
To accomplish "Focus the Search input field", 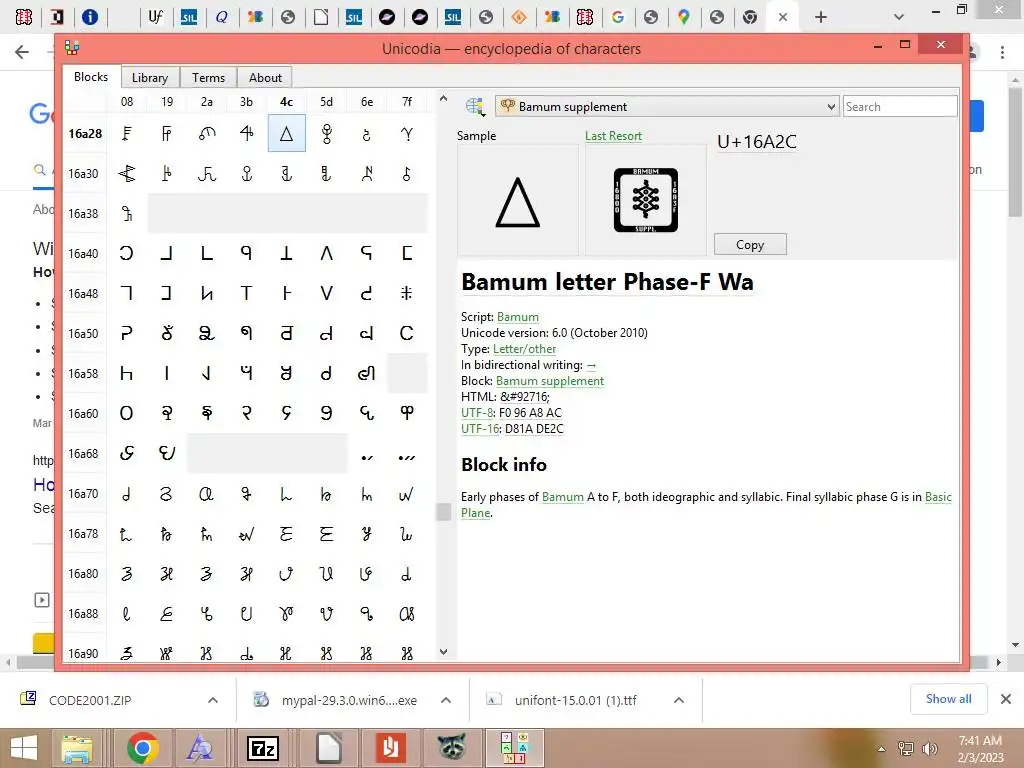I will 900,106.
